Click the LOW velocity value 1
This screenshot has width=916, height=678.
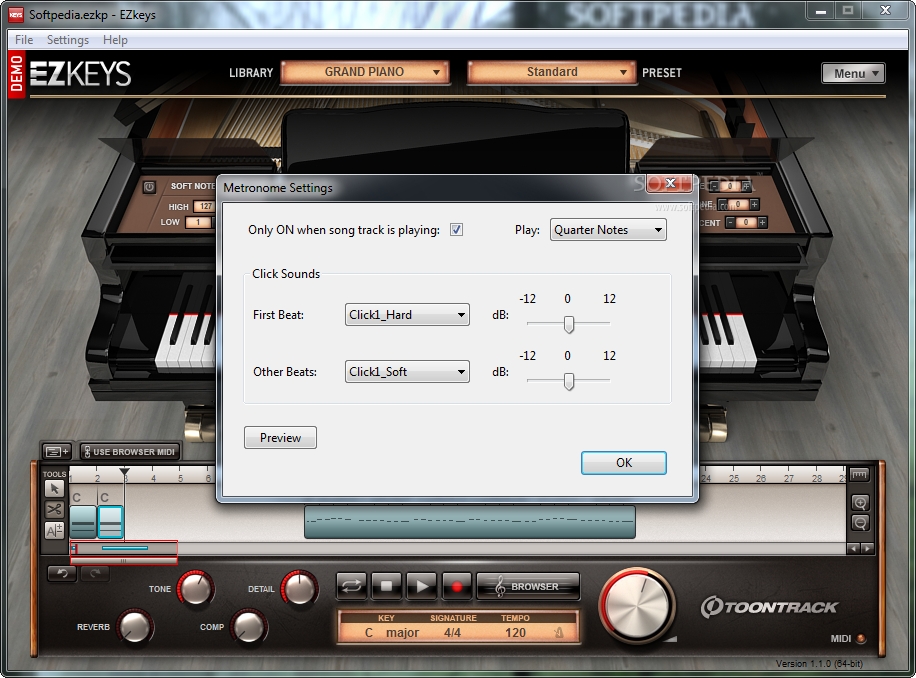[x=199, y=222]
